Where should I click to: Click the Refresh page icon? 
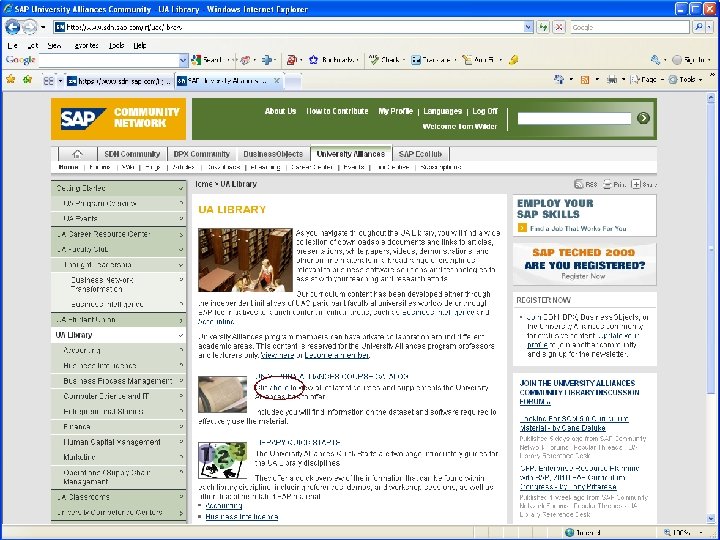click(x=543, y=28)
